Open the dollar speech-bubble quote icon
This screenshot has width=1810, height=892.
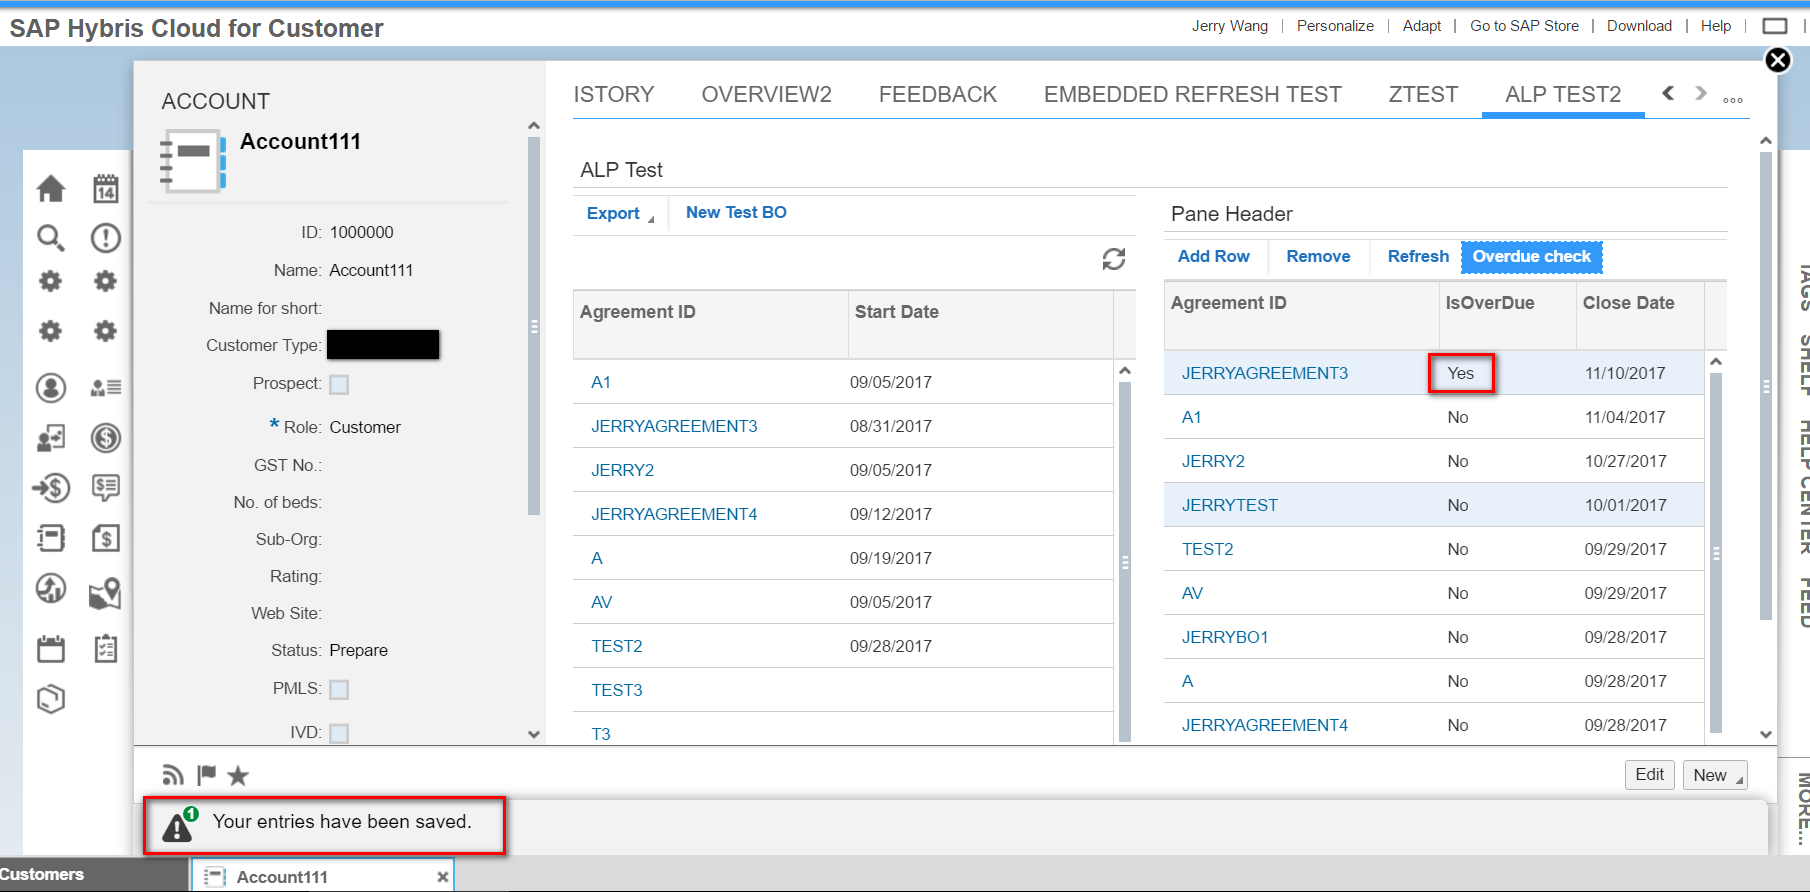pos(106,488)
